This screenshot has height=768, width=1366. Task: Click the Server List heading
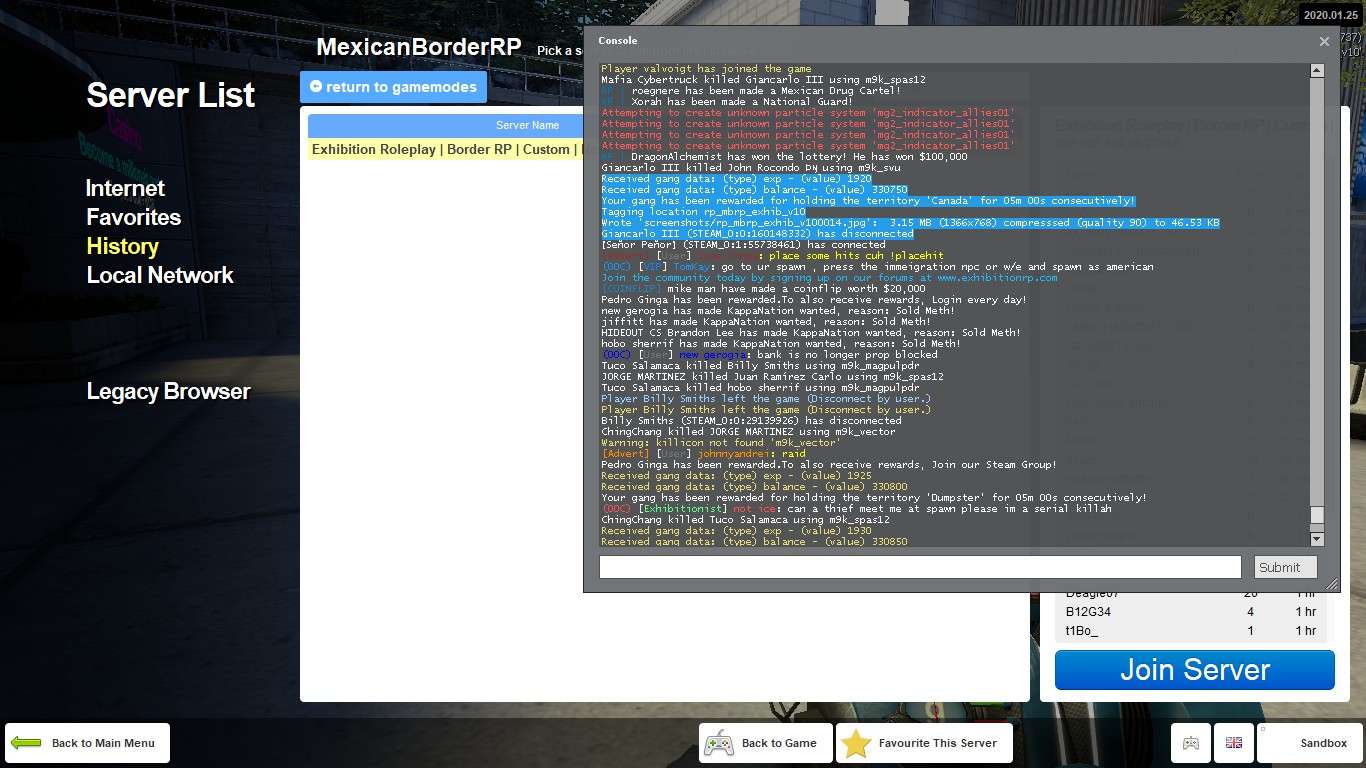[x=171, y=95]
